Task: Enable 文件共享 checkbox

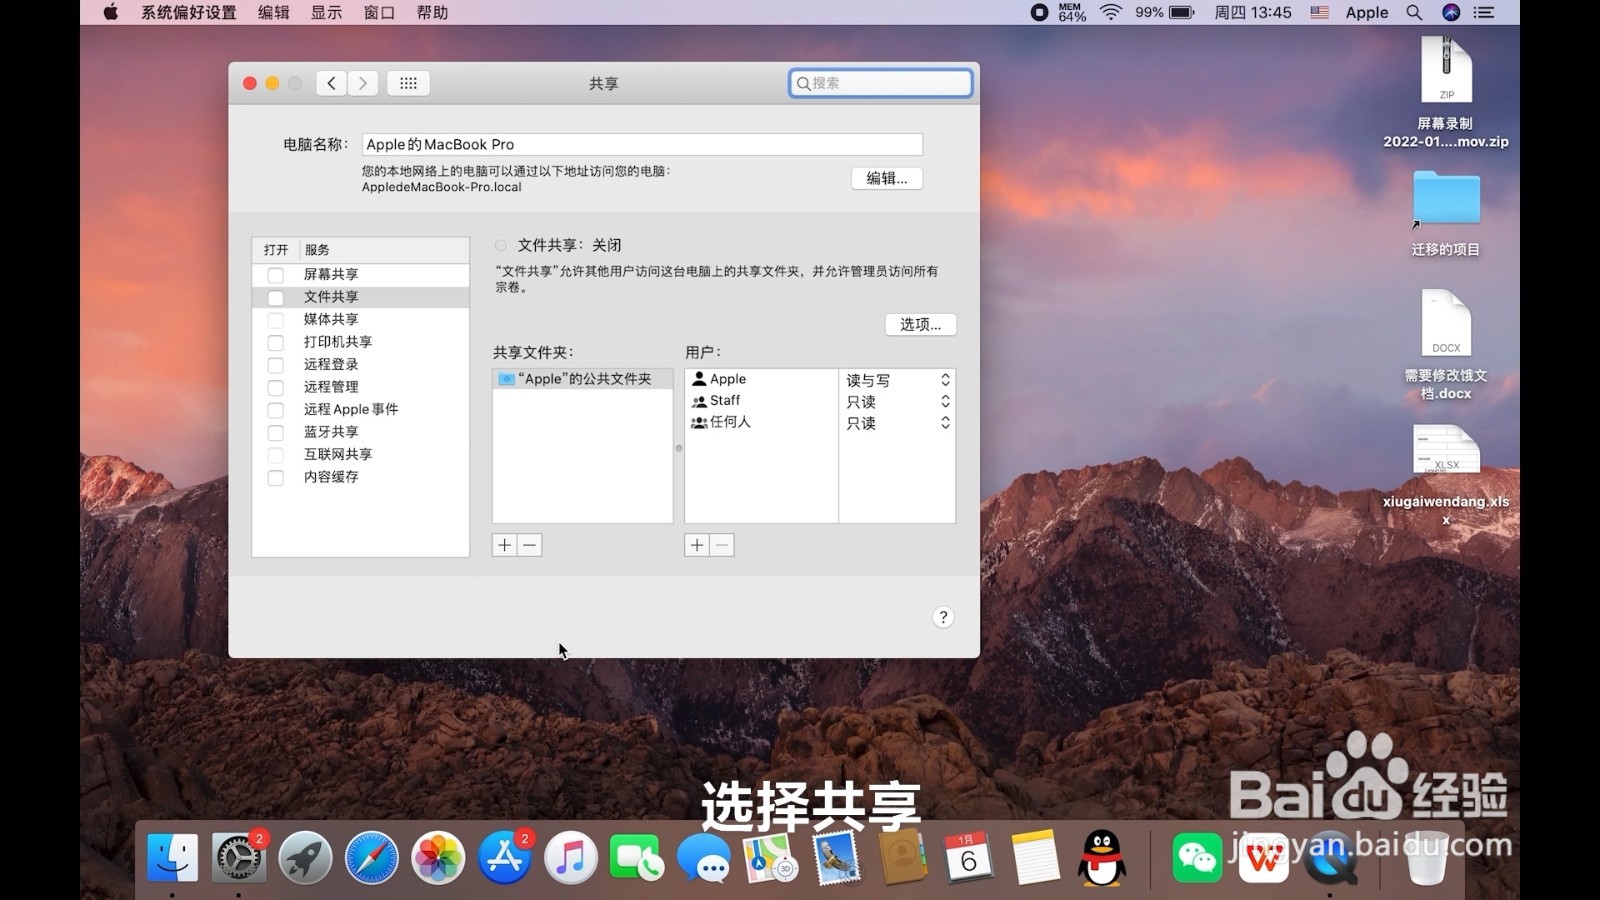Action: [x=275, y=297]
